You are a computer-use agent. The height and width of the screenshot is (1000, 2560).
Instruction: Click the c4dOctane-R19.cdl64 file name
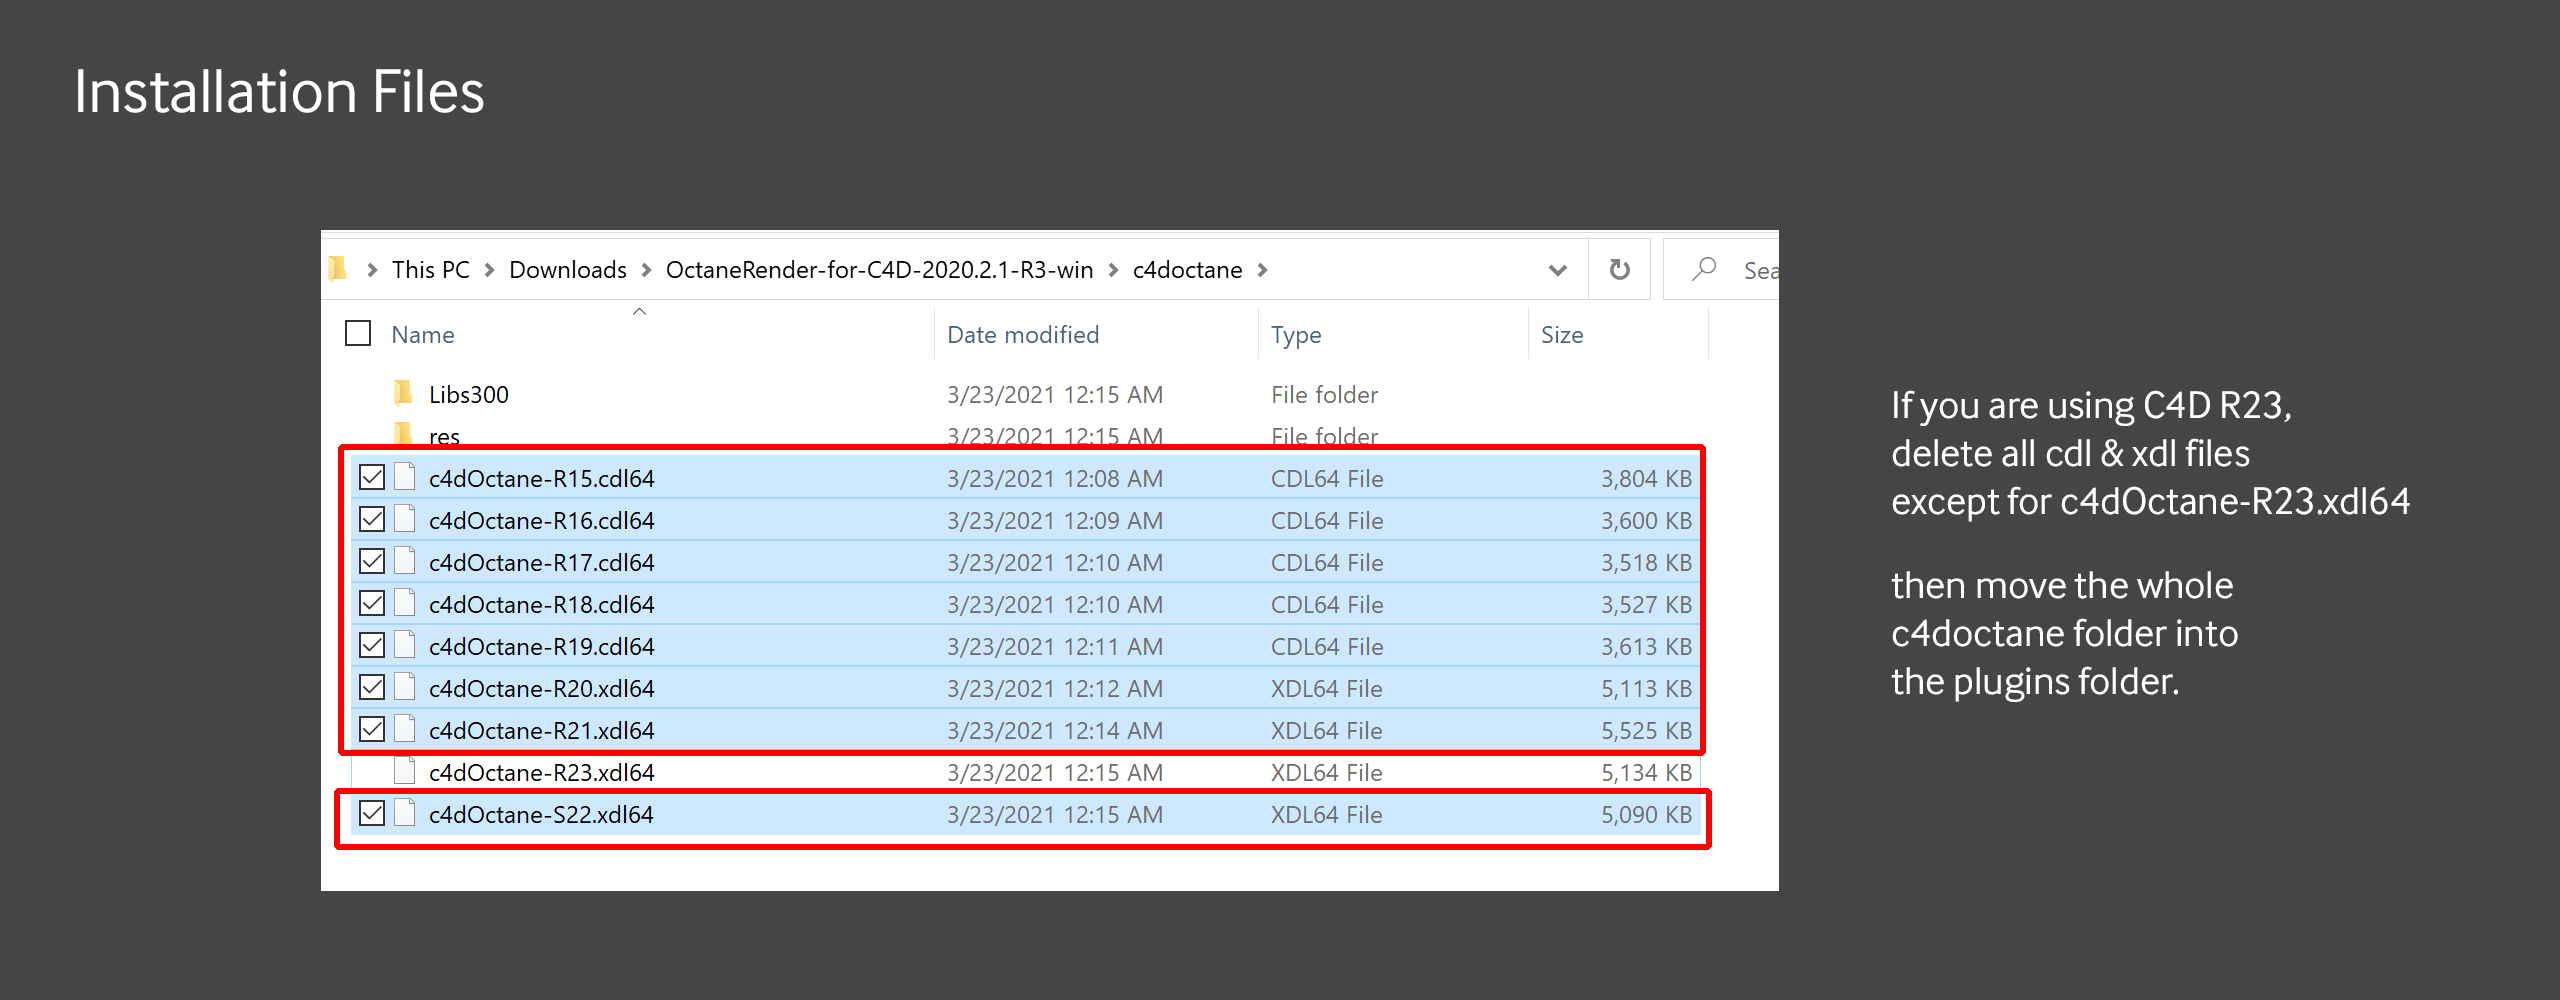[x=542, y=647]
